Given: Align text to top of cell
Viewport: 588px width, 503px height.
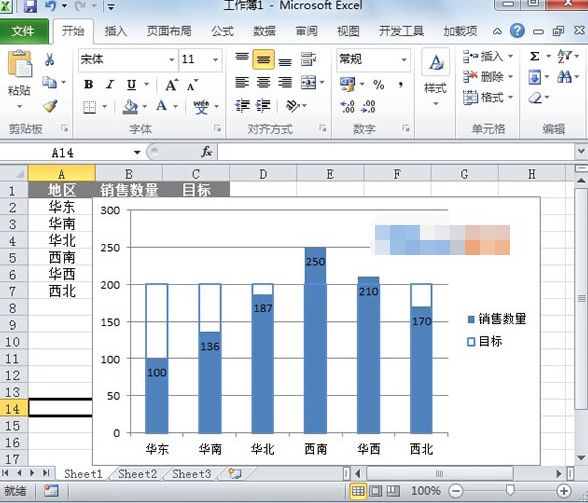Looking at the screenshot, I should pyautogui.click(x=242, y=58).
